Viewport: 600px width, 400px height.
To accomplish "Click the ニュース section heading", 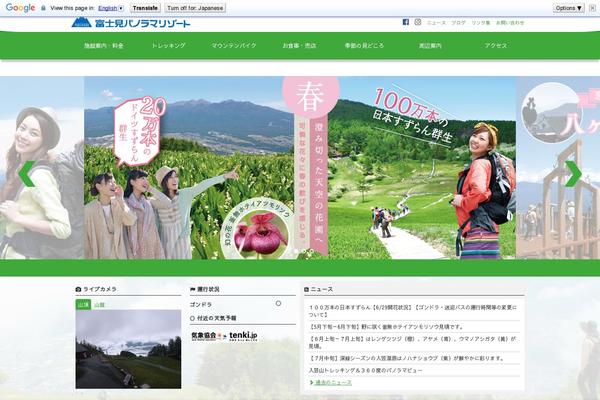I will coord(319,289).
